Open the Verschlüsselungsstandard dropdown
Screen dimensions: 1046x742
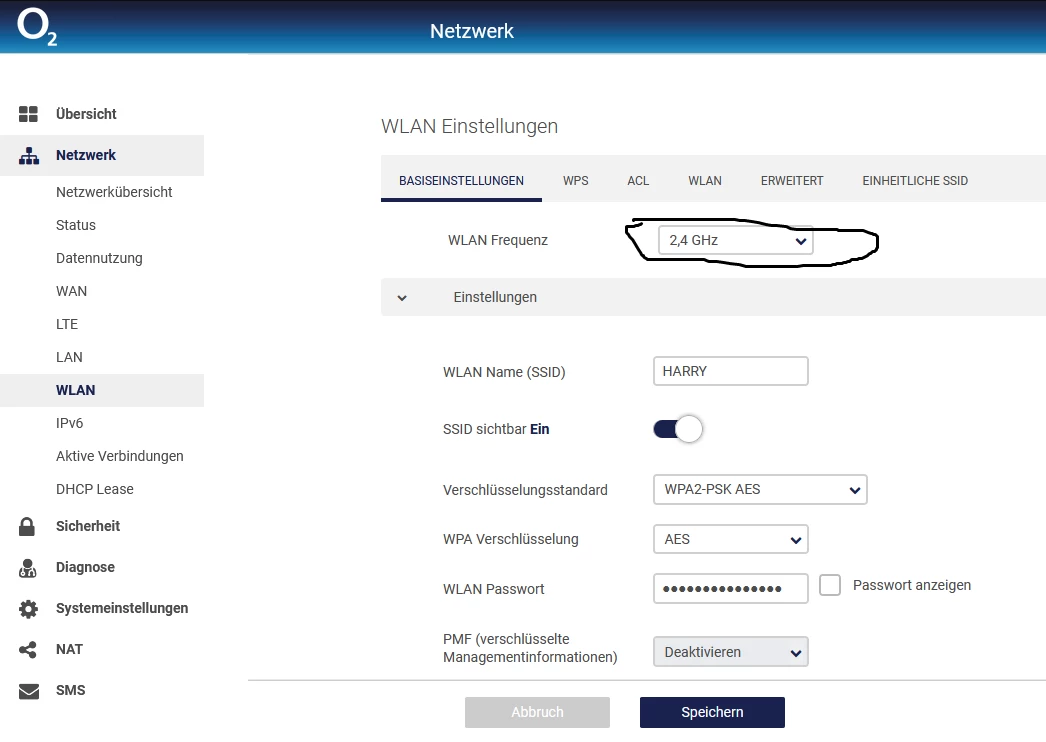tap(759, 490)
